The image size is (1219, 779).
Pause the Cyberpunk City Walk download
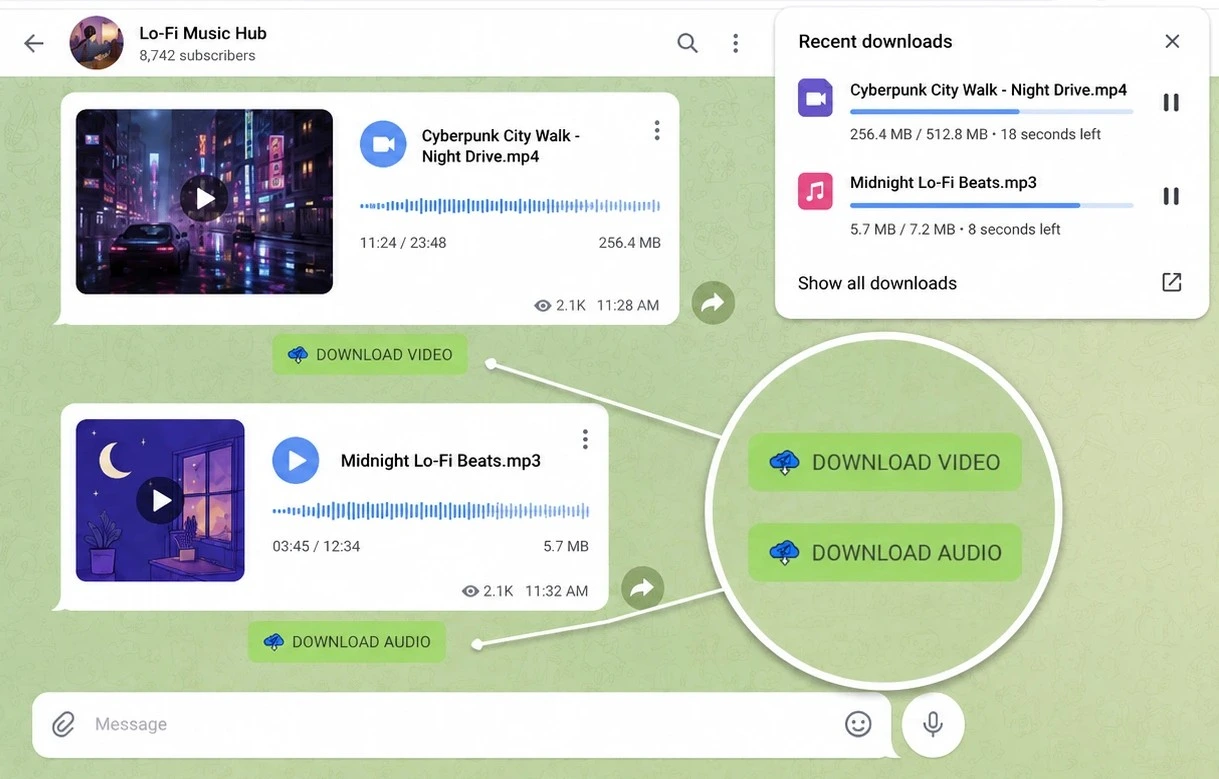click(x=1170, y=102)
